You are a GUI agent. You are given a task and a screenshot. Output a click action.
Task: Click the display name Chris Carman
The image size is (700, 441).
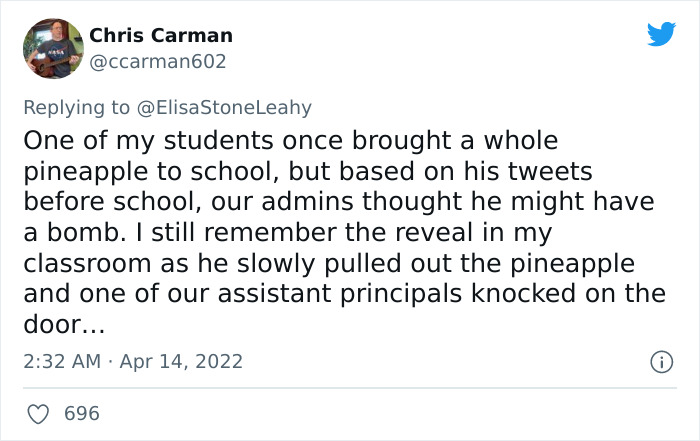point(161,35)
